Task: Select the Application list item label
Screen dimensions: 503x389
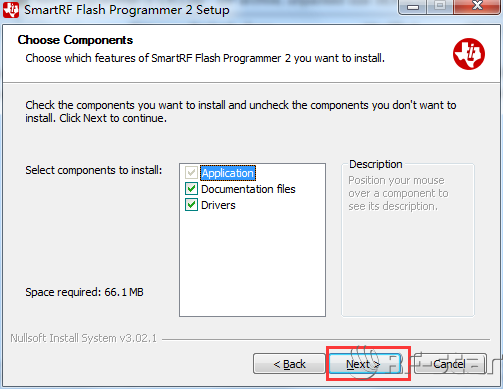Action: point(228,173)
